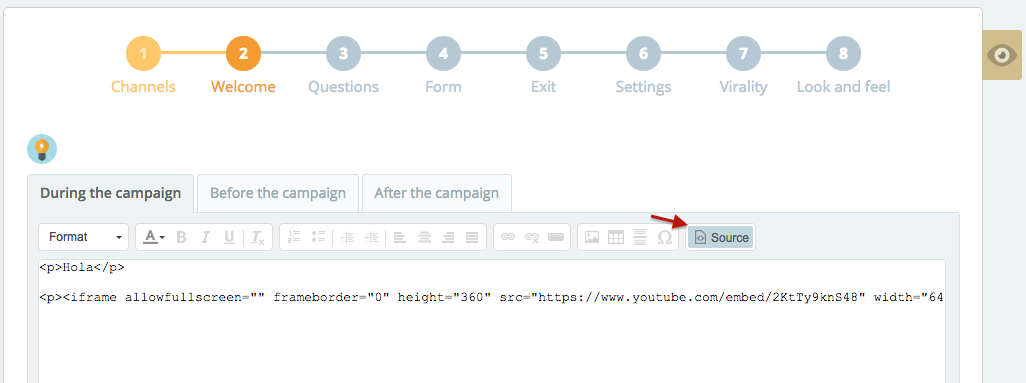Expand the text color dropdown

click(154, 238)
